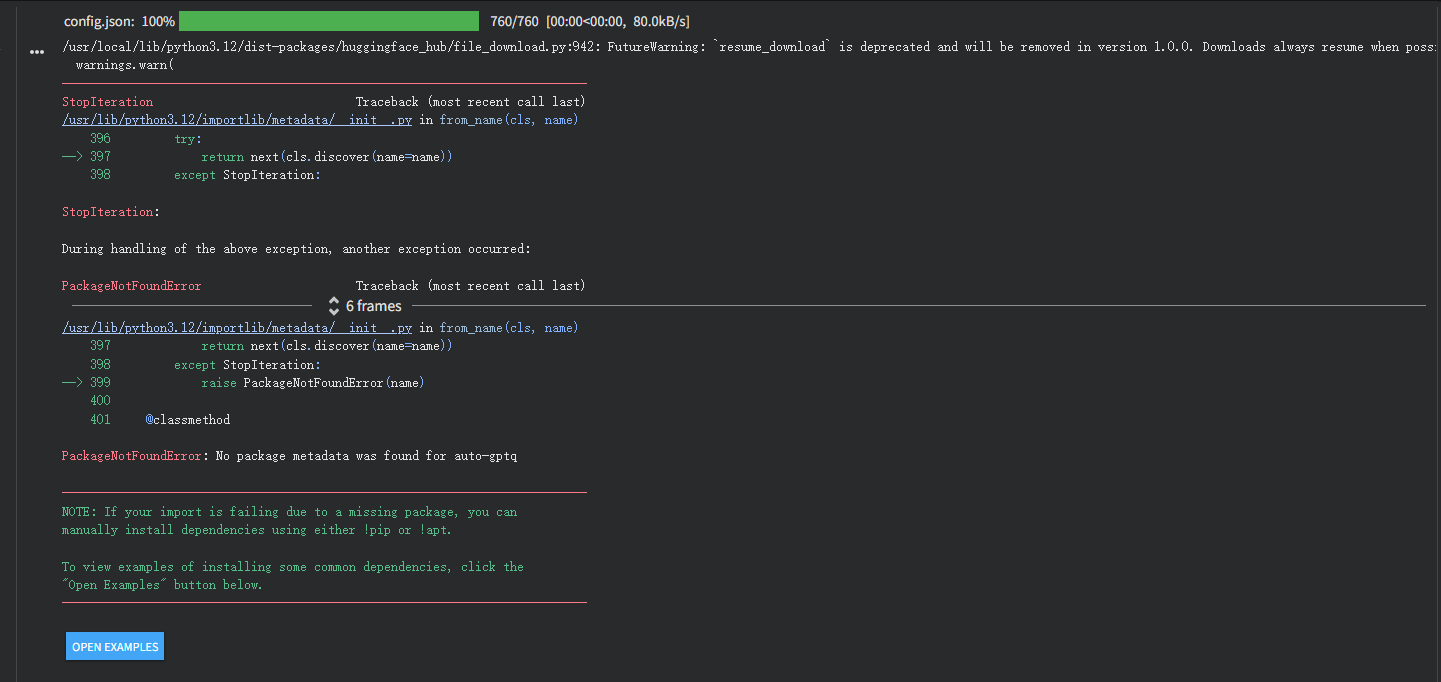Click the line number 401

[100, 420]
